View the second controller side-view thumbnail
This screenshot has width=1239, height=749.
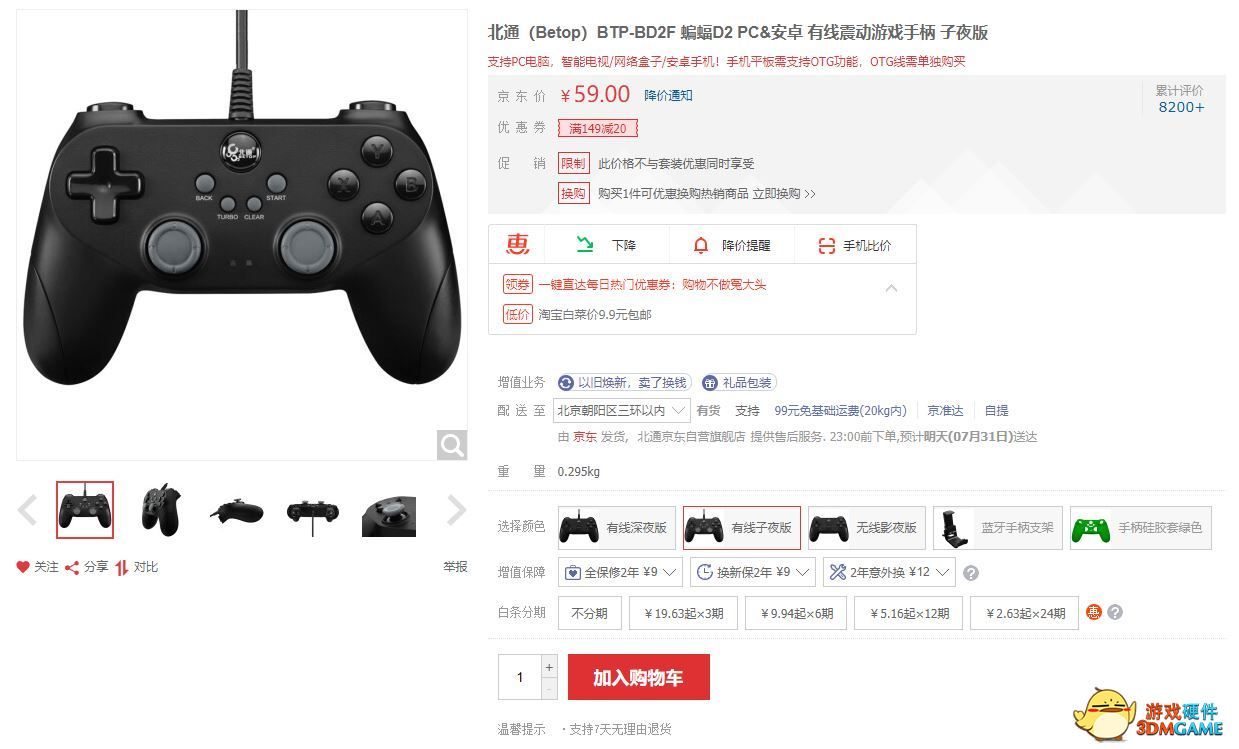[x=161, y=510]
